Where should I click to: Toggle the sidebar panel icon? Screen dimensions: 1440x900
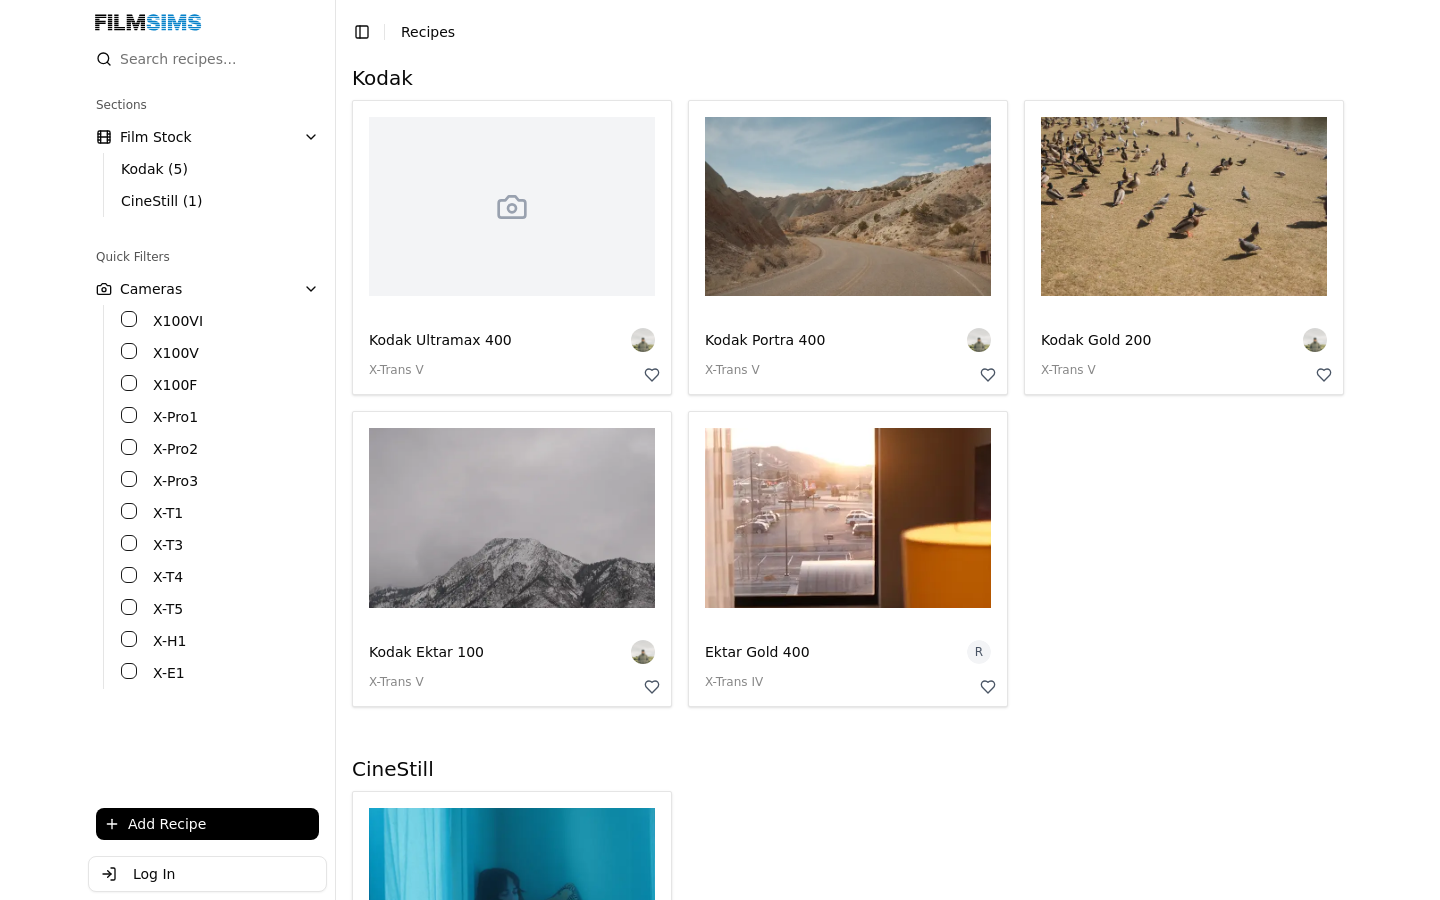click(362, 32)
